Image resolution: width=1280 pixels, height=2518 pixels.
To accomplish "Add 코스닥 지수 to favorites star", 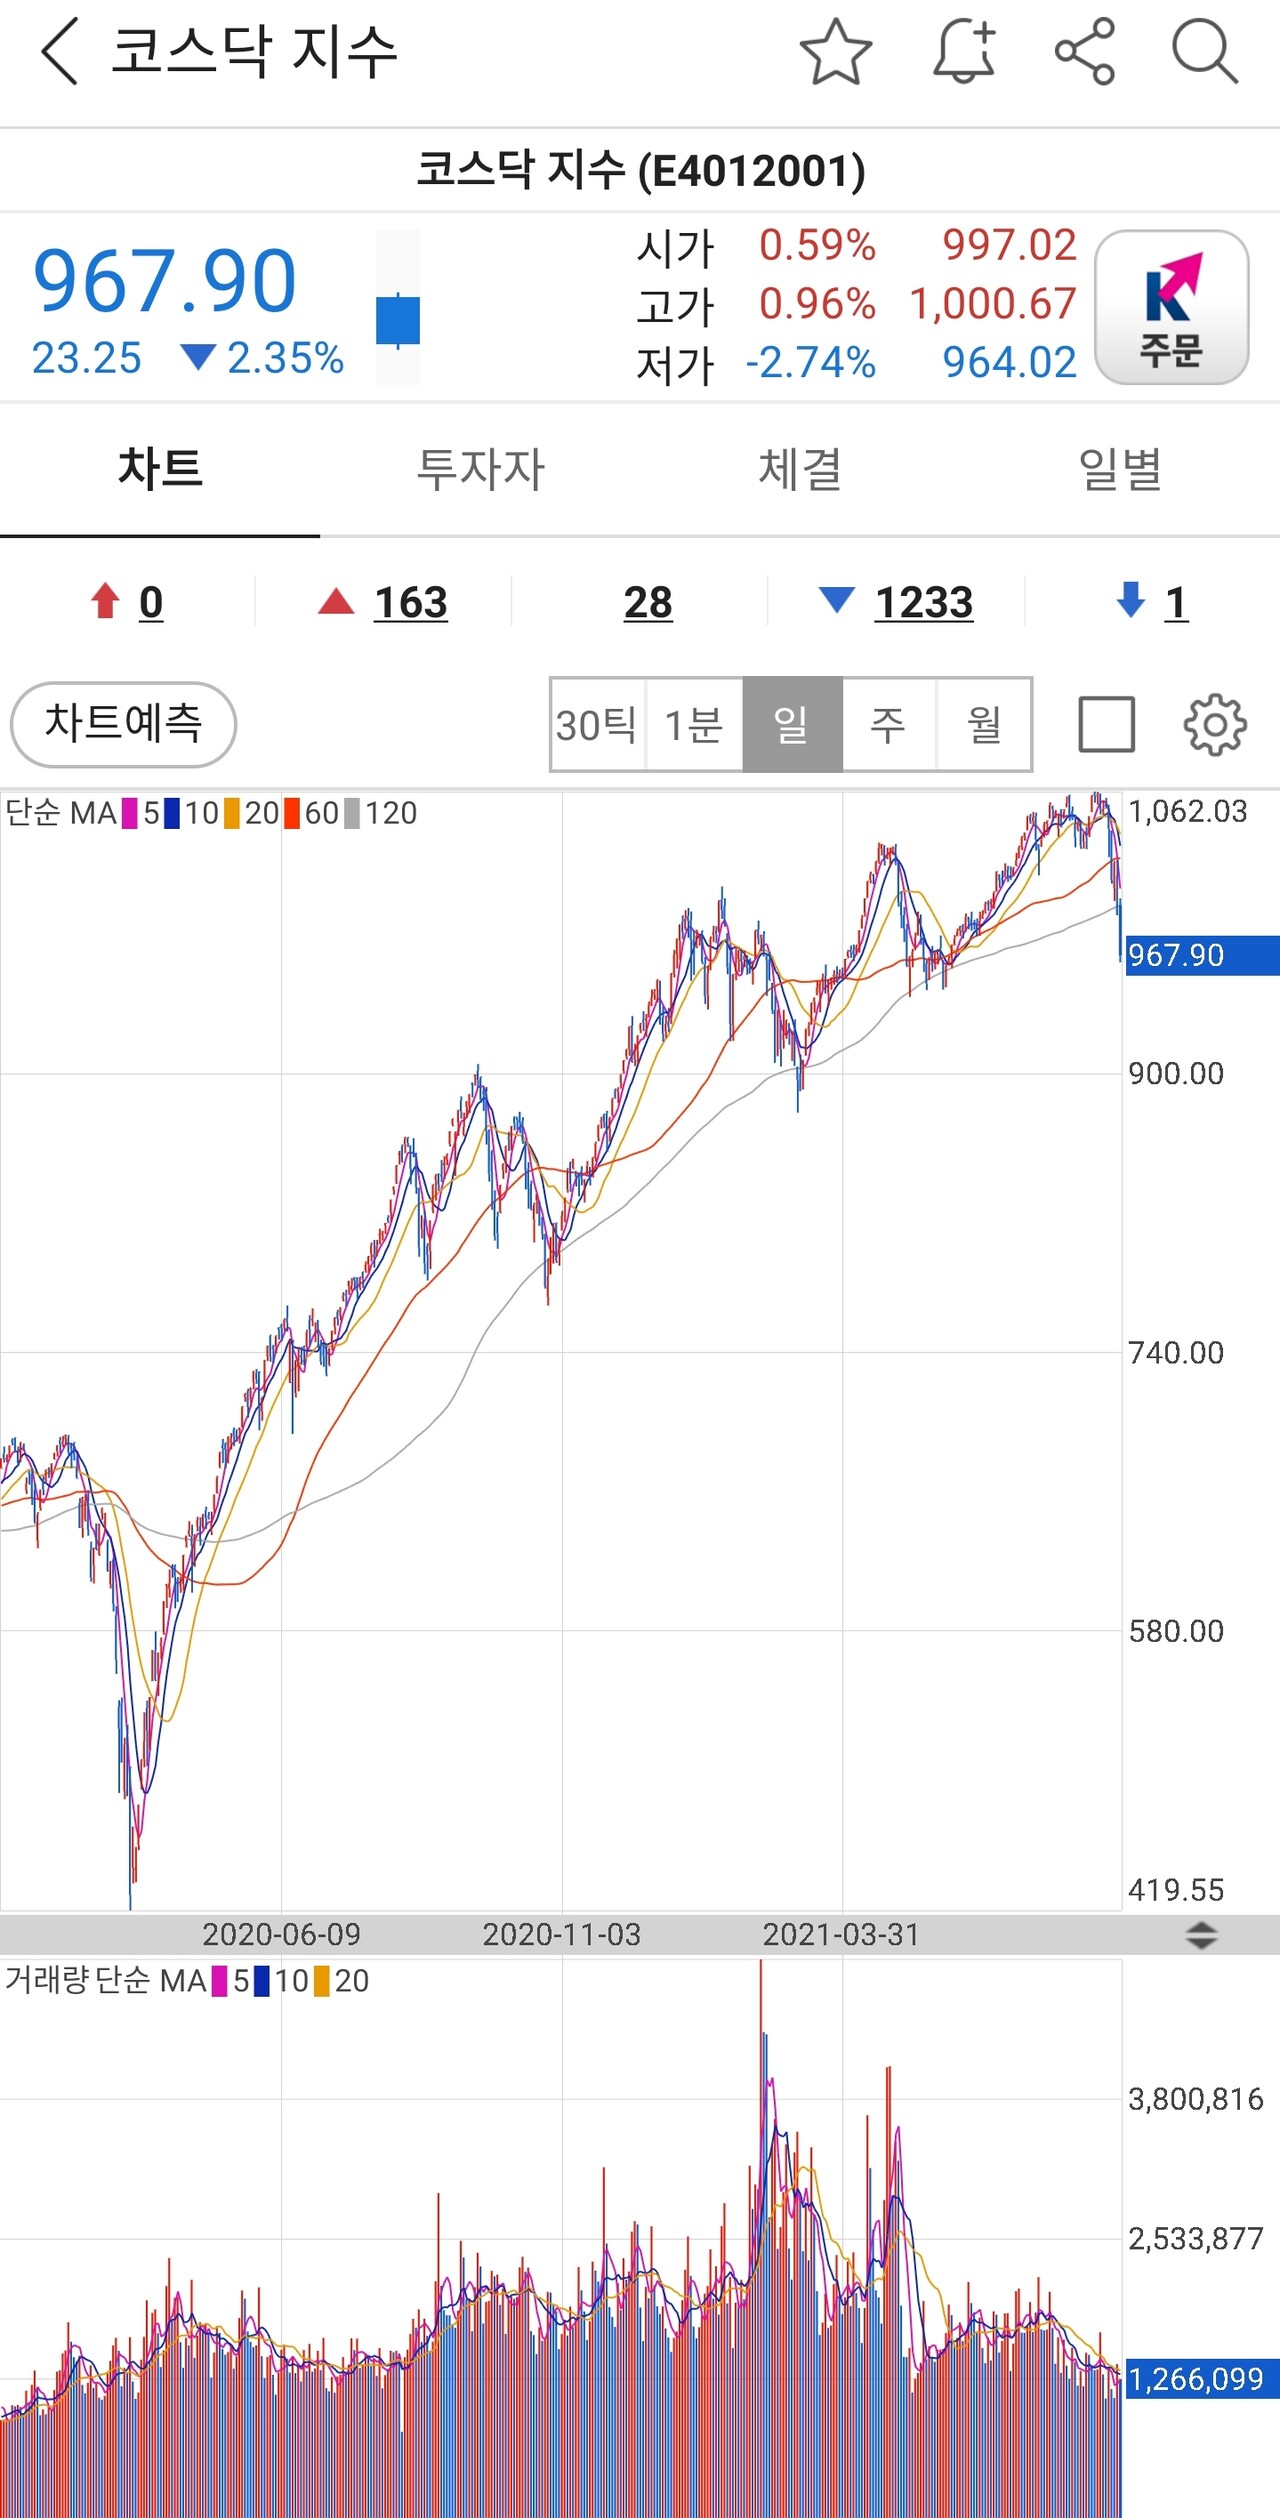I will (x=836, y=51).
